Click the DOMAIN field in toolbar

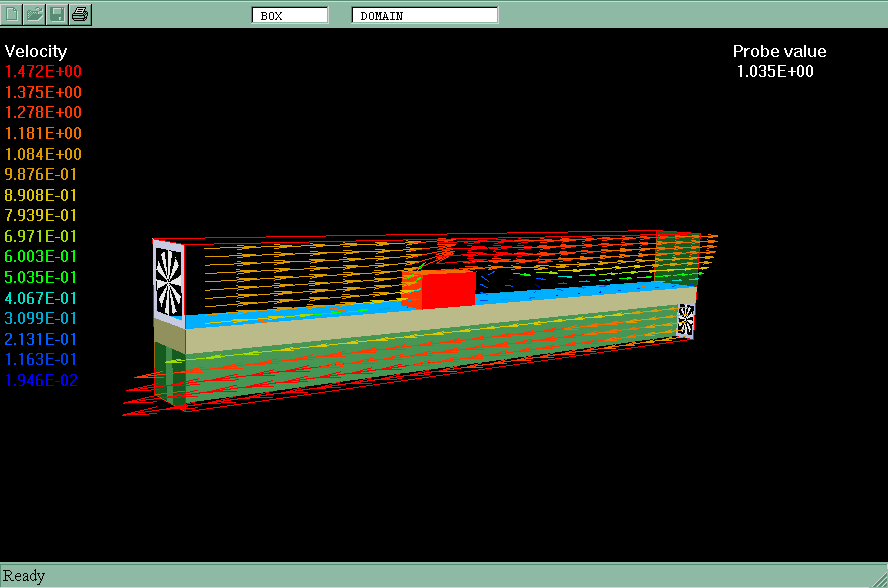click(424, 15)
